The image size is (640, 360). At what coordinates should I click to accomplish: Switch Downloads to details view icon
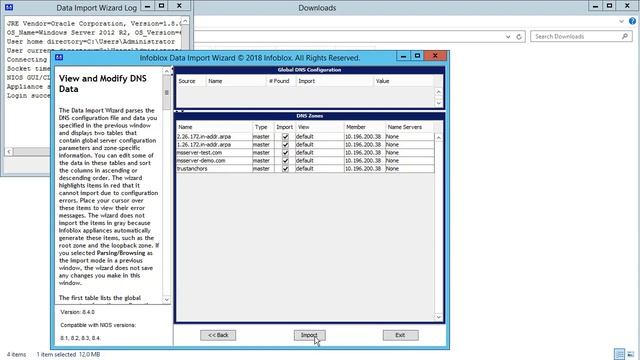pyautogui.click(x=620, y=354)
